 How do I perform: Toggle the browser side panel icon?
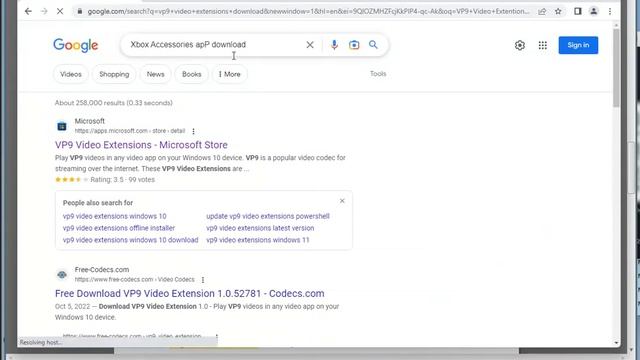[x=578, y=11]
